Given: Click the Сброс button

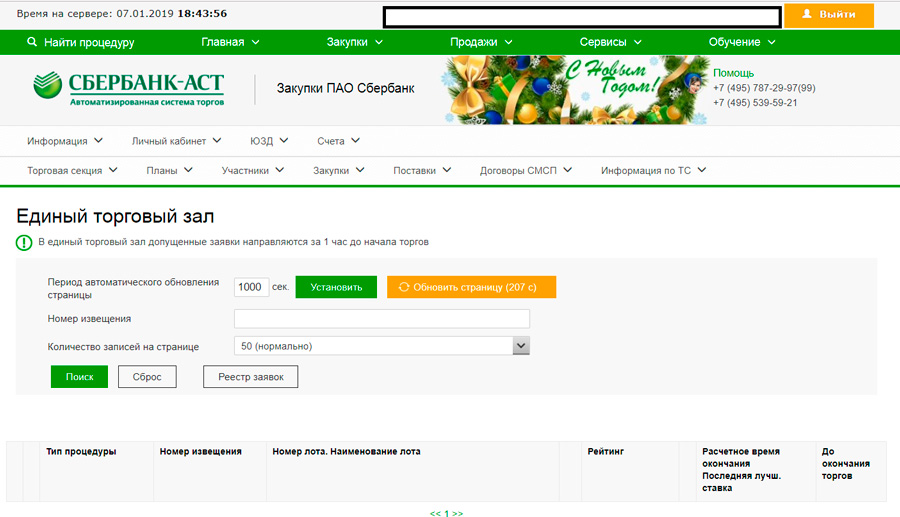Looking at the screenshot, I should tap(147, 376).
